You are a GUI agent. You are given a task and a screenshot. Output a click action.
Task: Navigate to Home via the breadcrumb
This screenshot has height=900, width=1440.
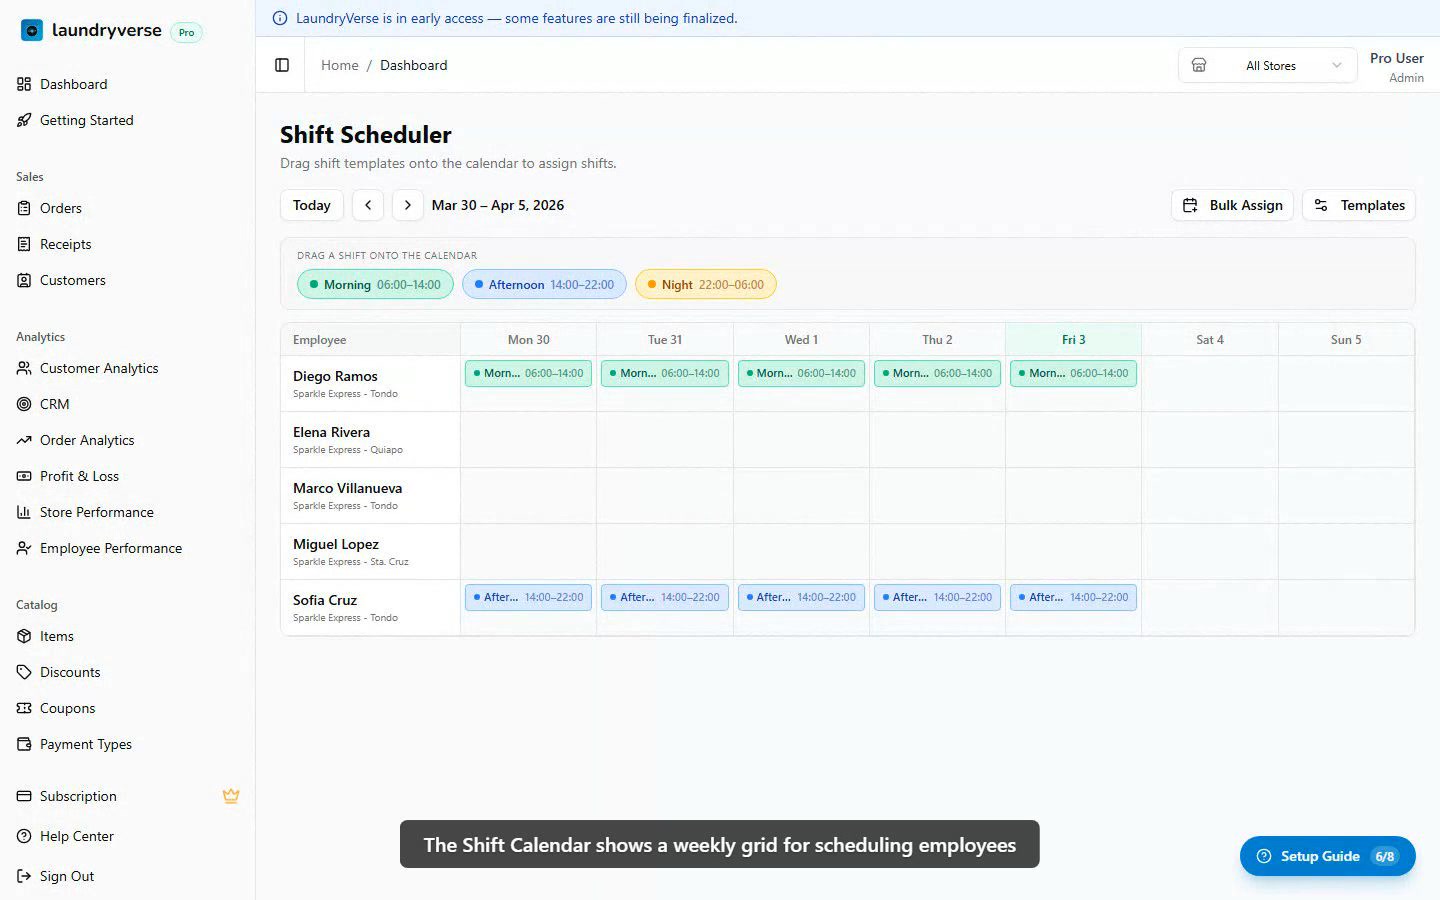click(339, 65)
